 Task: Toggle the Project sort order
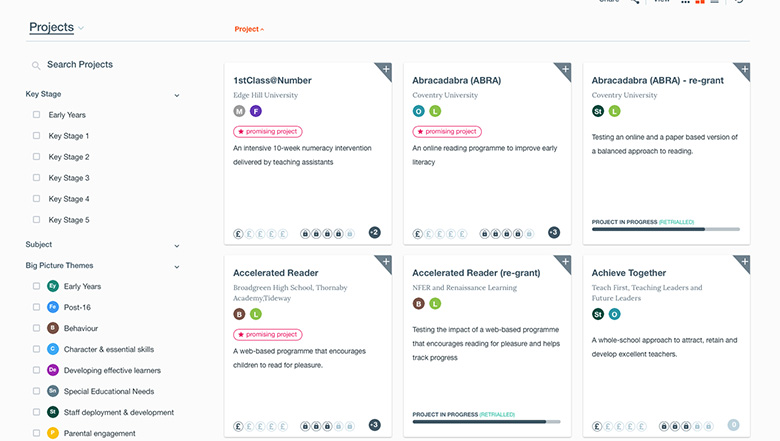pyautogui.click(x=249, y=29)
